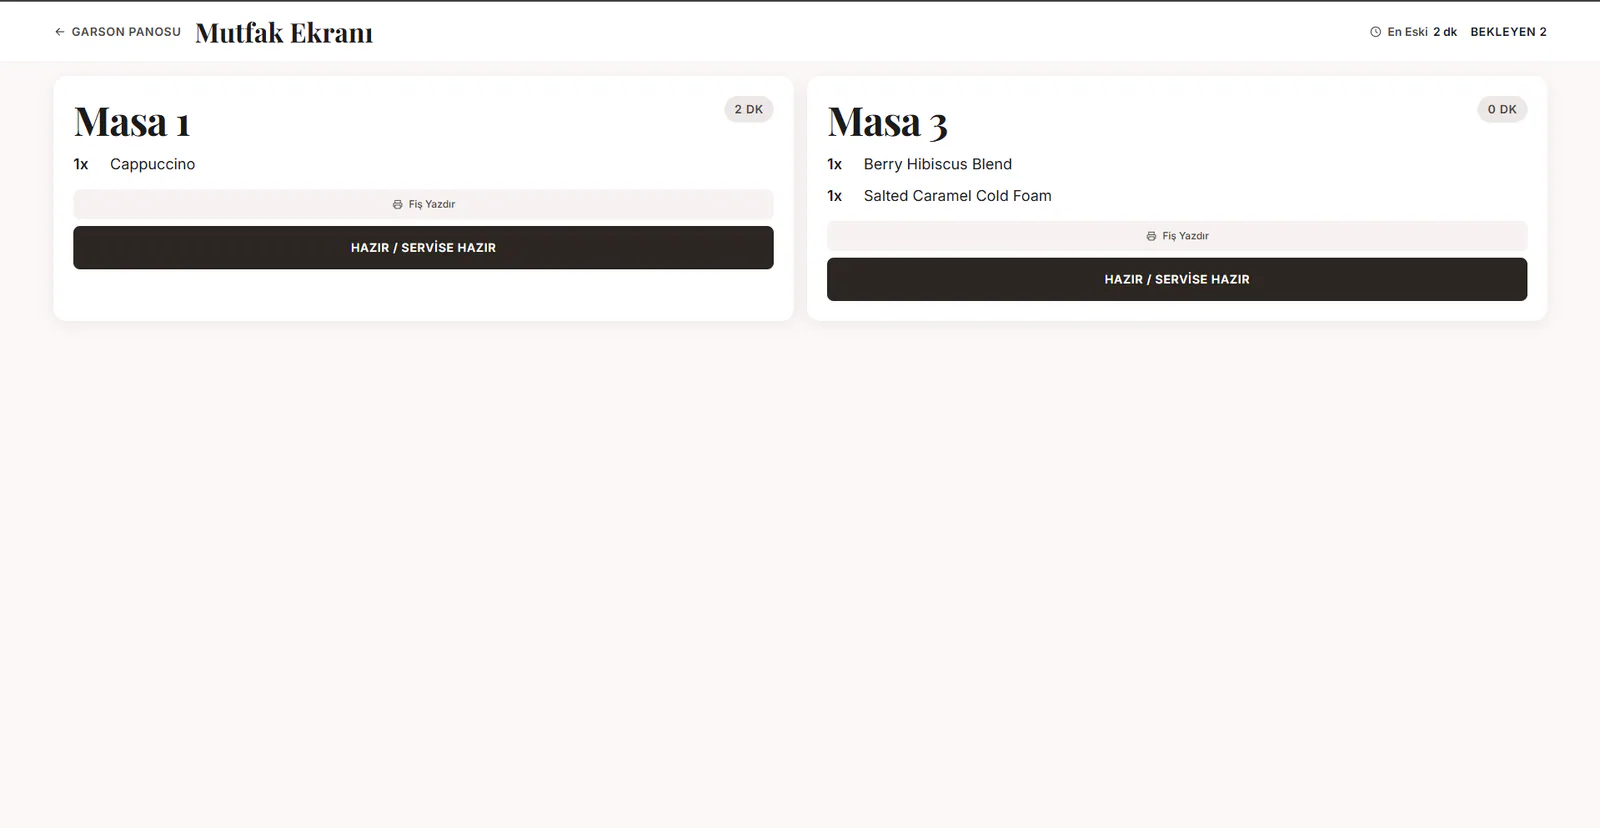Print receipt for Masa 3 via Fiş Yazdır
This screenshot has height=828, width=1600.
pos(1177,236)
